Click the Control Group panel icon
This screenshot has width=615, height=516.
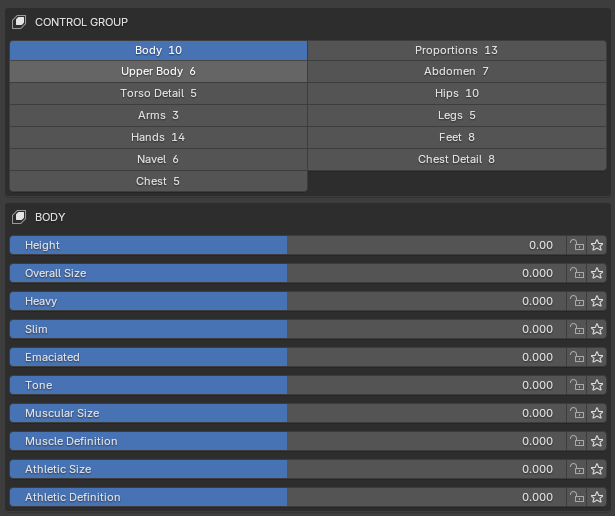click(x=19, y=22)
